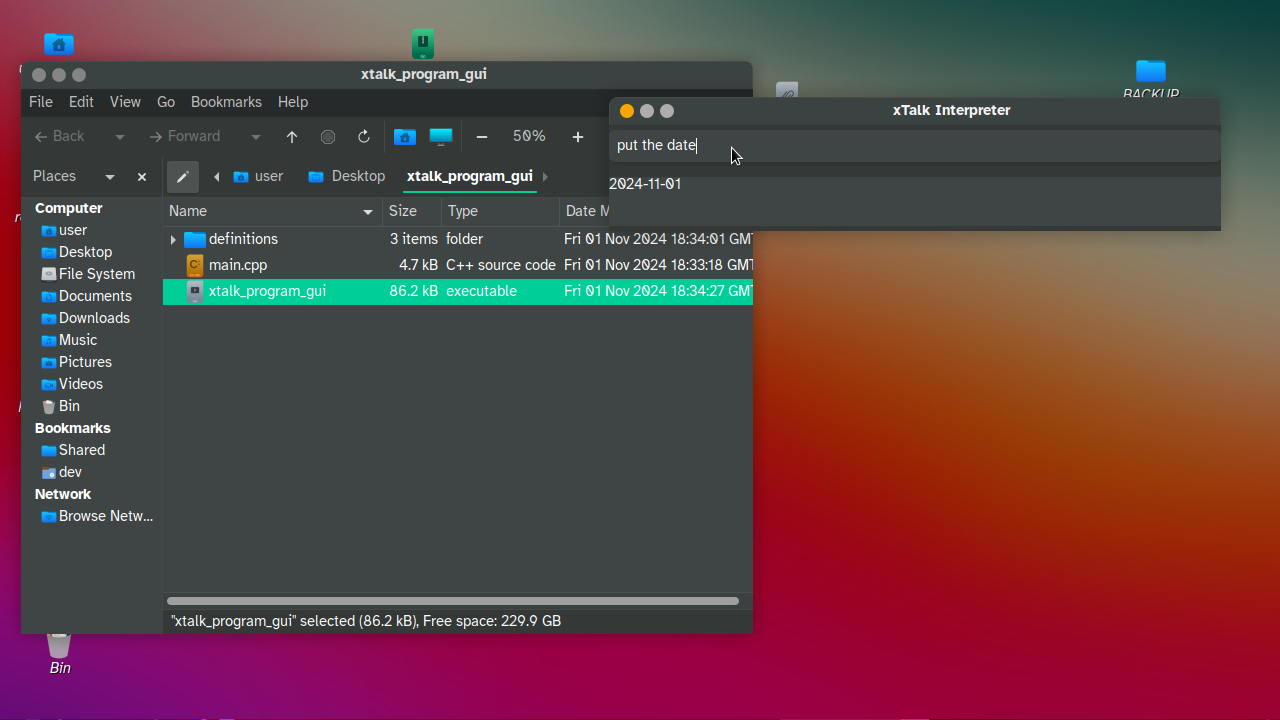Open the Go menu
Viewport: 1280px width, 720px height.
(x=166, y=102)
